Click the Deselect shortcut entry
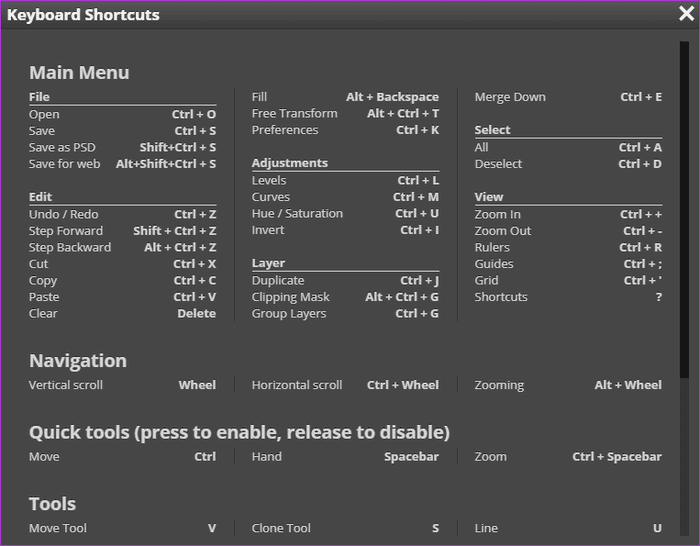Image resolution: width=700 pixels, height=546 pixels. coord(498,164)
